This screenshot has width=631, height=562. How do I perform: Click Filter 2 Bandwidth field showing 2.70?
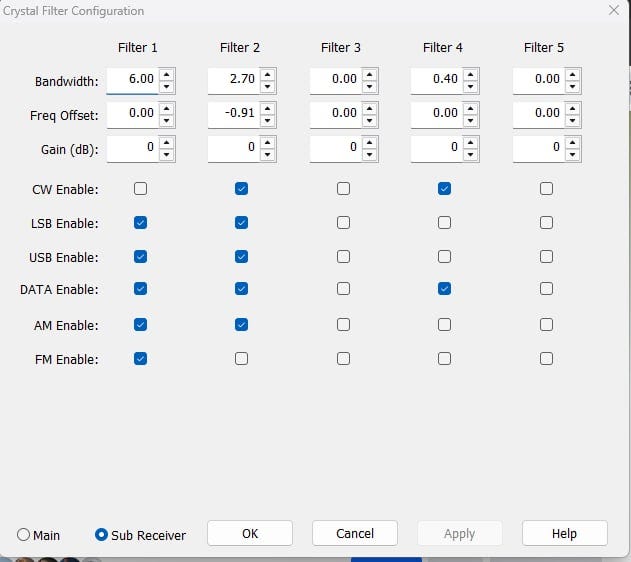coord(234,80)
